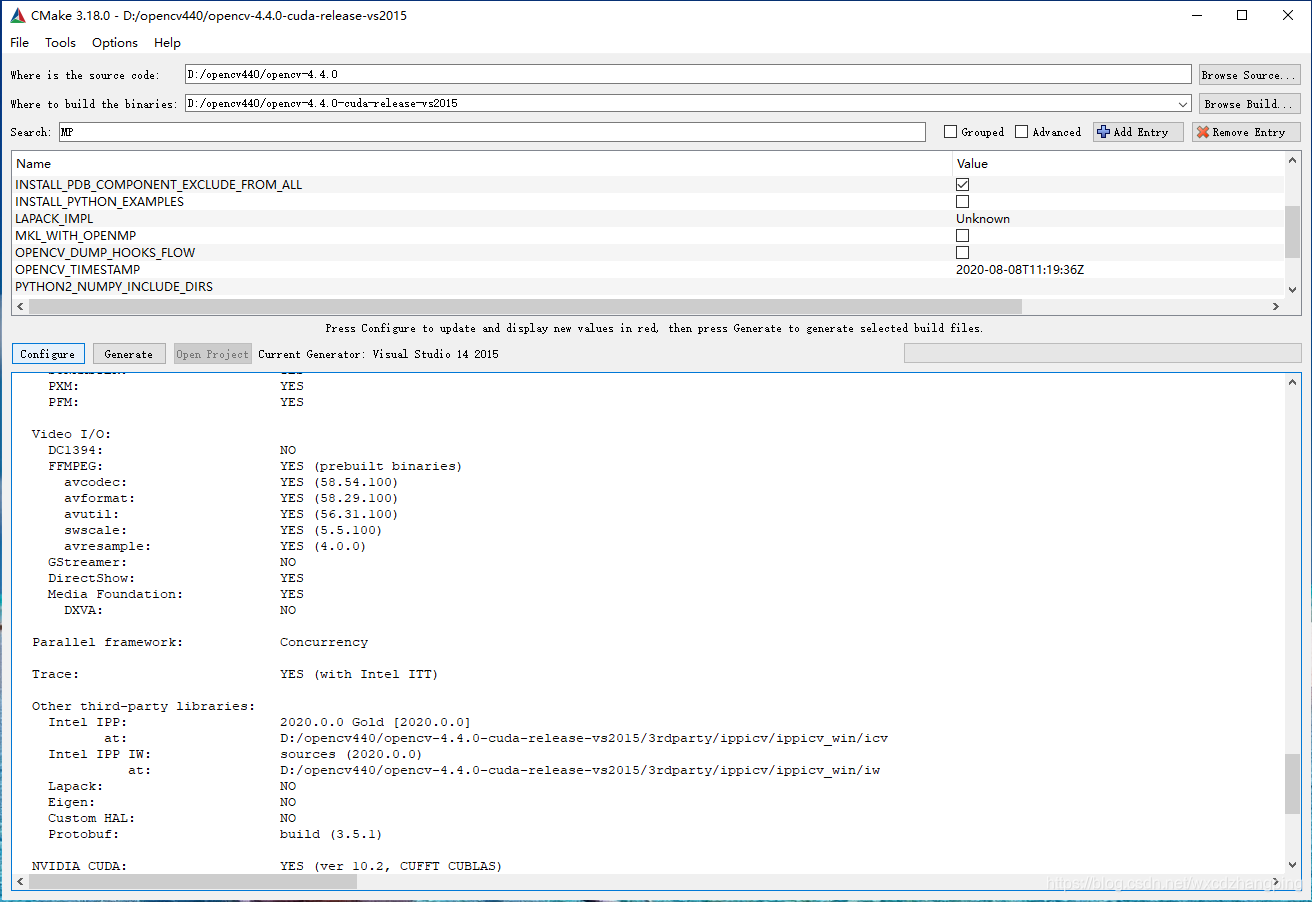Click the Name column header

point(482,163)
